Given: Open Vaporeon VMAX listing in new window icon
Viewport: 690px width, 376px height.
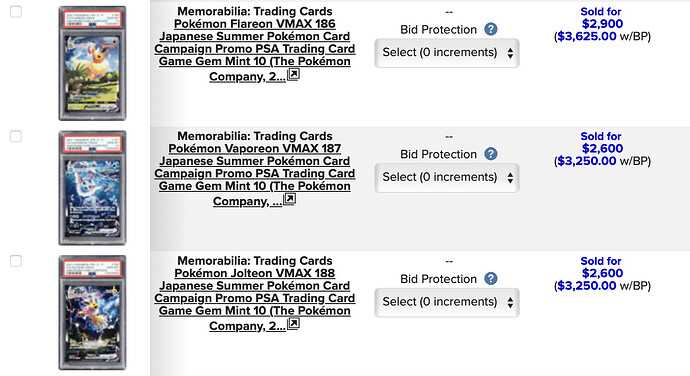Looking at the screenshot, I should pos(290,199).
